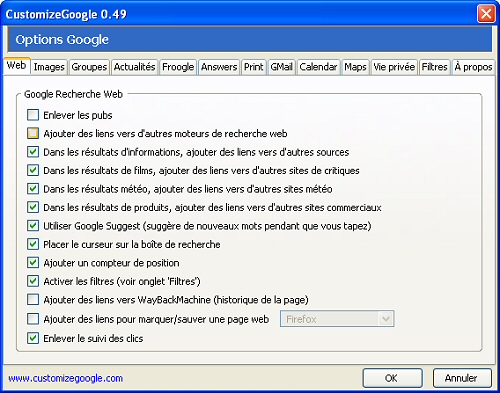Viewport: 500px width, 393px height.
Task: Open the 'À propos' tab
Action: (473, 67)
